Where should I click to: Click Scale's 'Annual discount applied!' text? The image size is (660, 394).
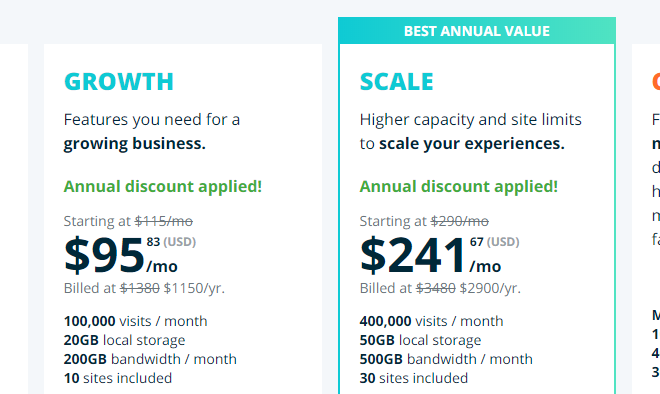pos(459,186)
